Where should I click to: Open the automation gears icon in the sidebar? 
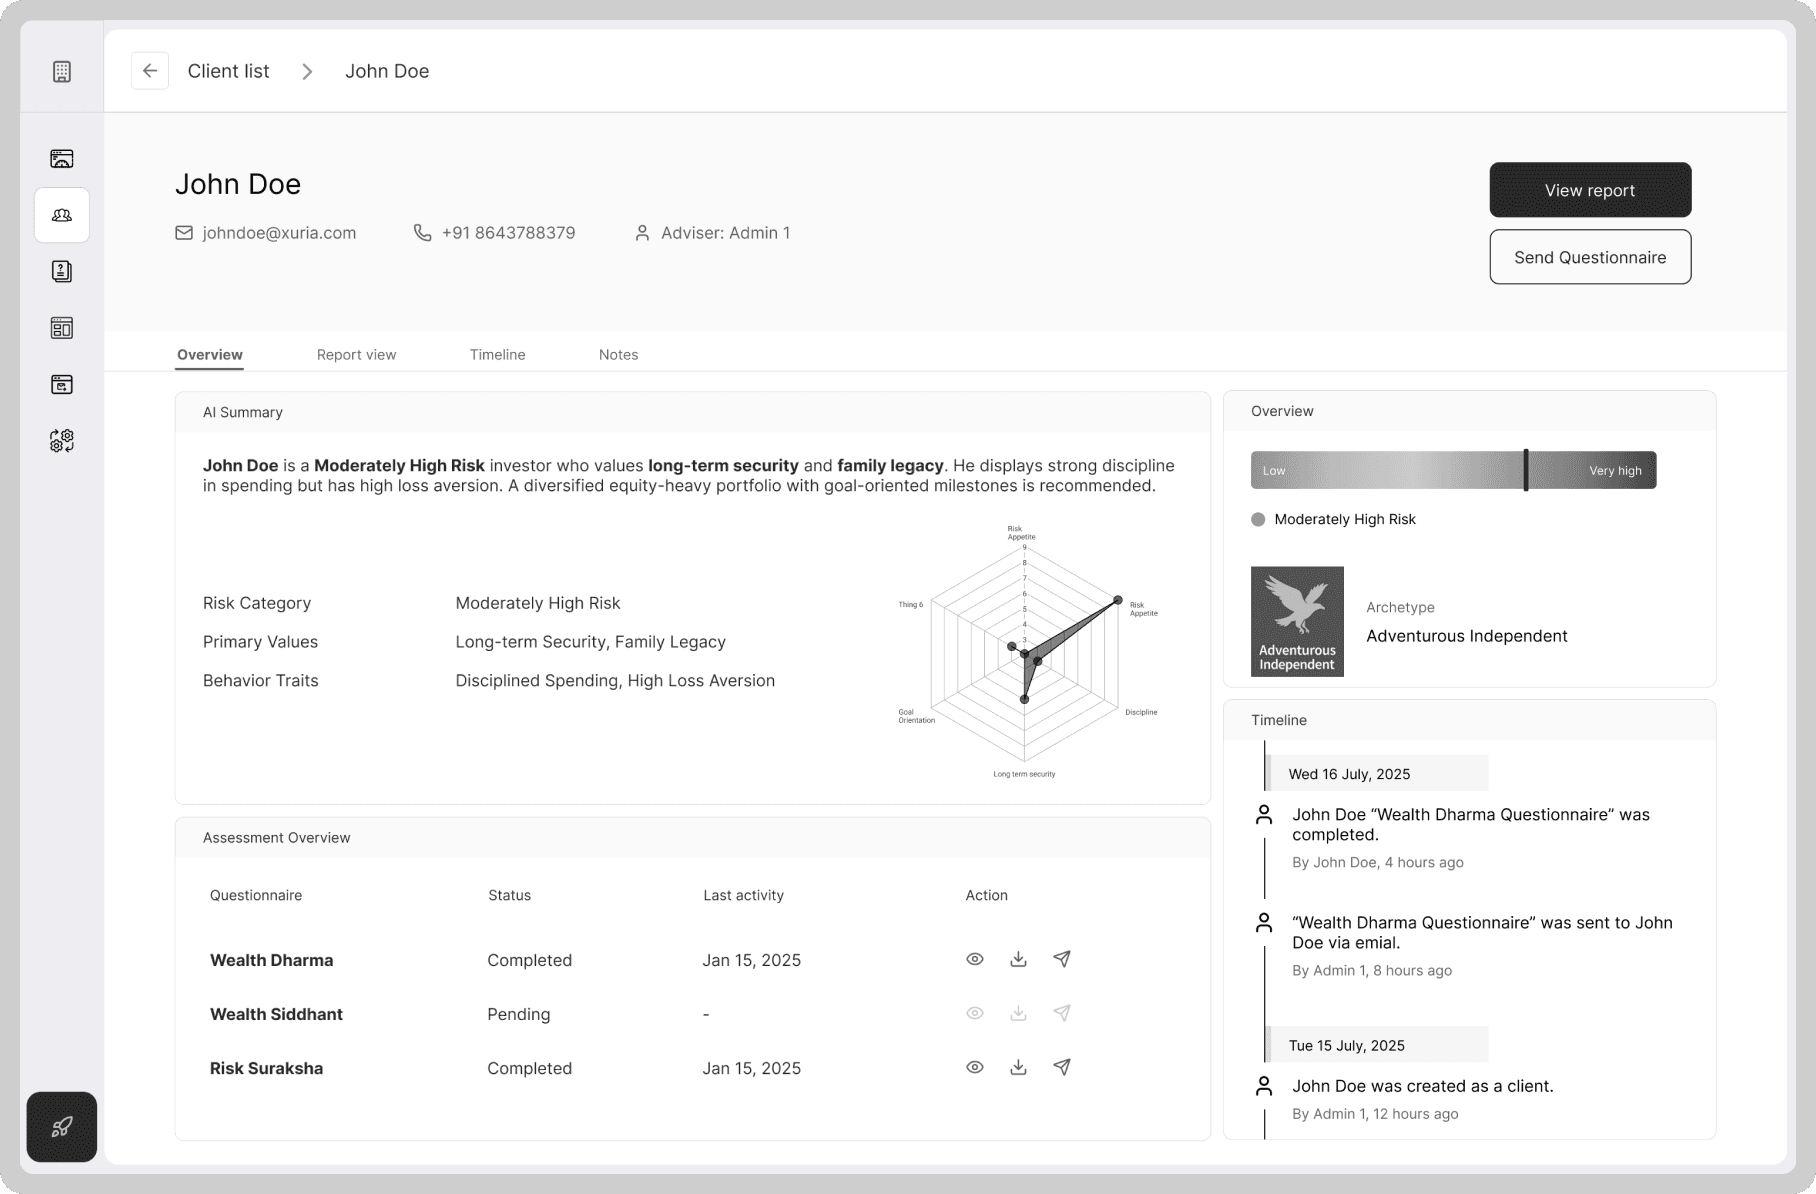coord(61,440)
